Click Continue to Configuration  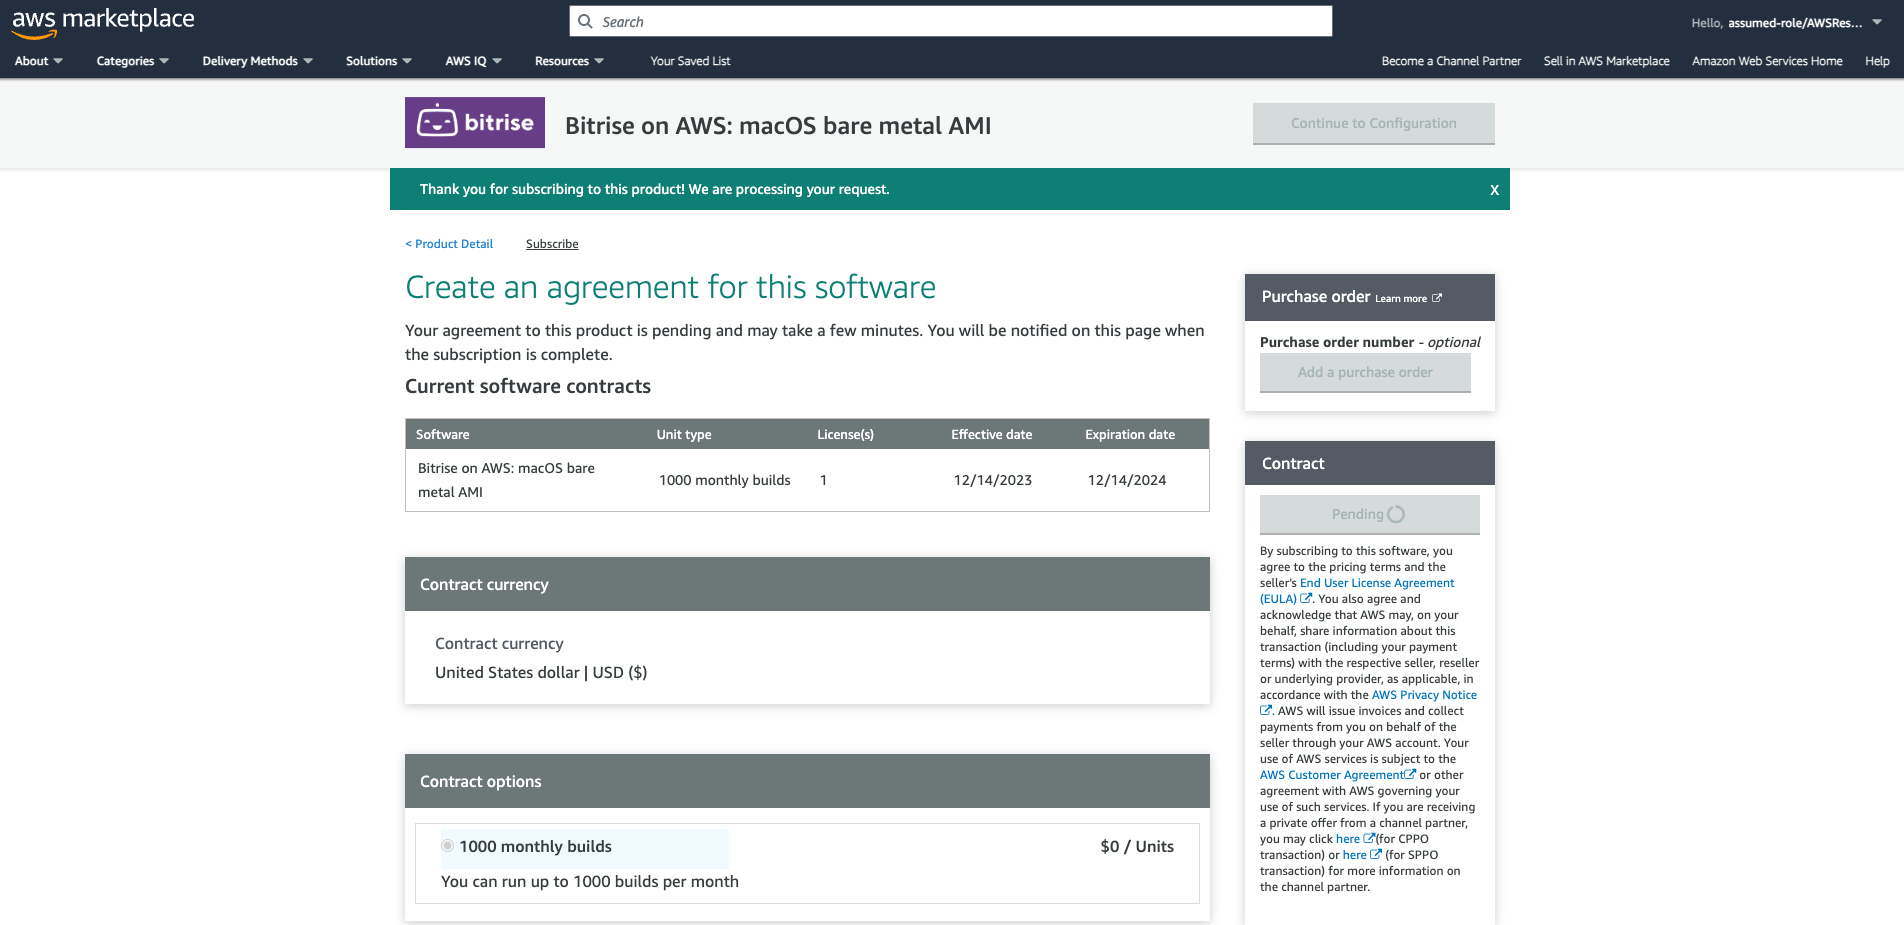point(1373,123)
